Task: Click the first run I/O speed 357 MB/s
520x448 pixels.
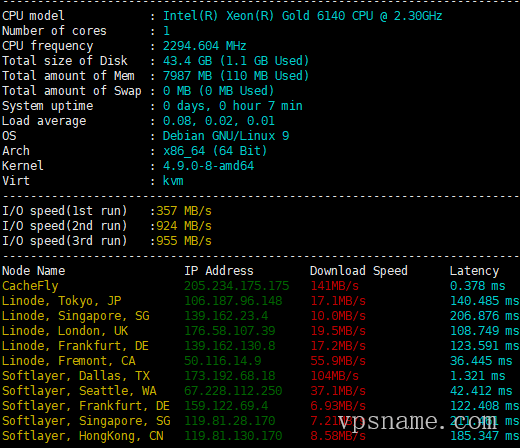Action: [184, 211]
